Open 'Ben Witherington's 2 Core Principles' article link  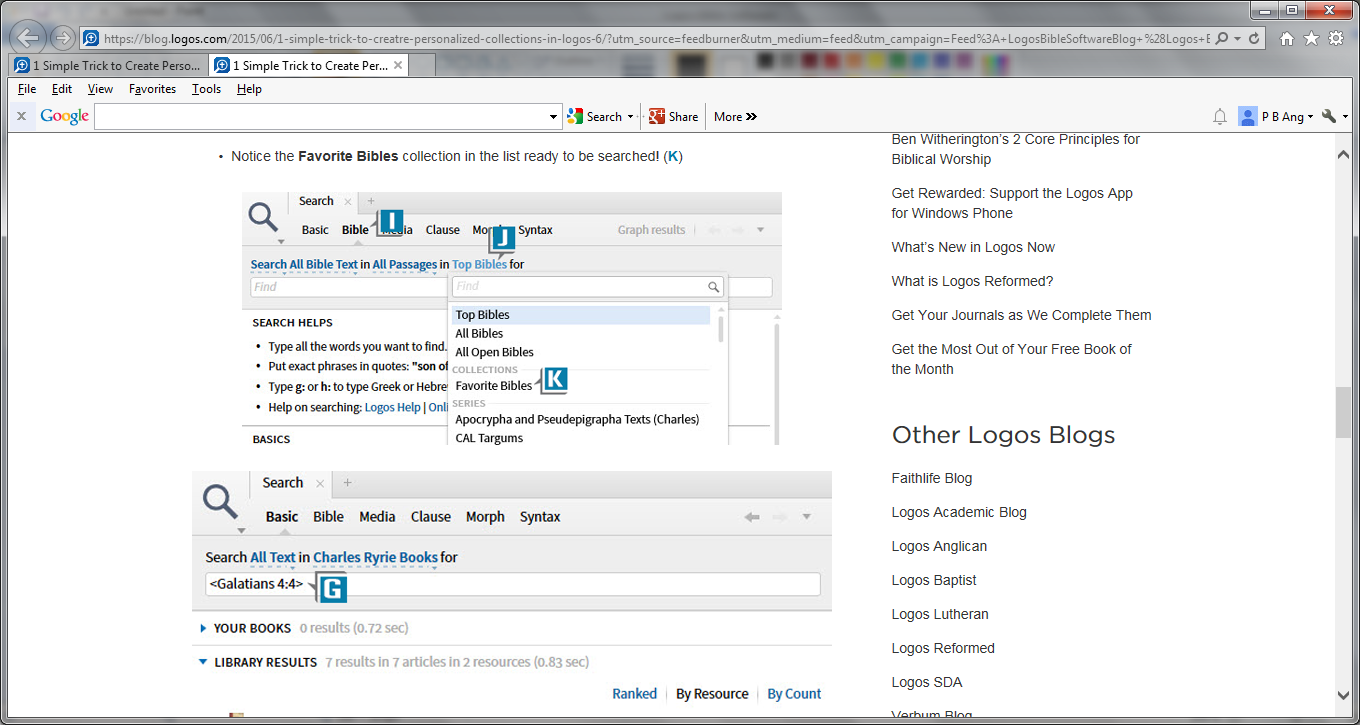coord(1015,149)
